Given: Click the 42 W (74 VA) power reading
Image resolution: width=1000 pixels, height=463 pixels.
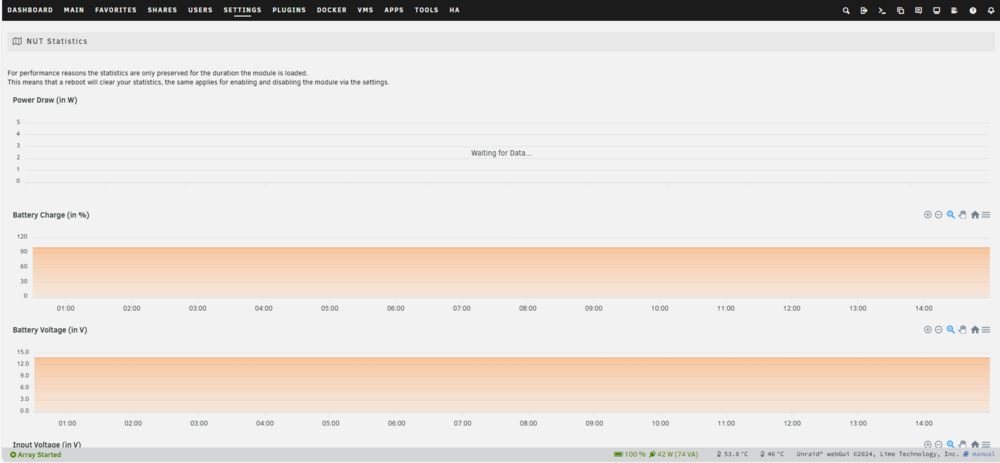Looking at the screenshot, I should 675,455.
